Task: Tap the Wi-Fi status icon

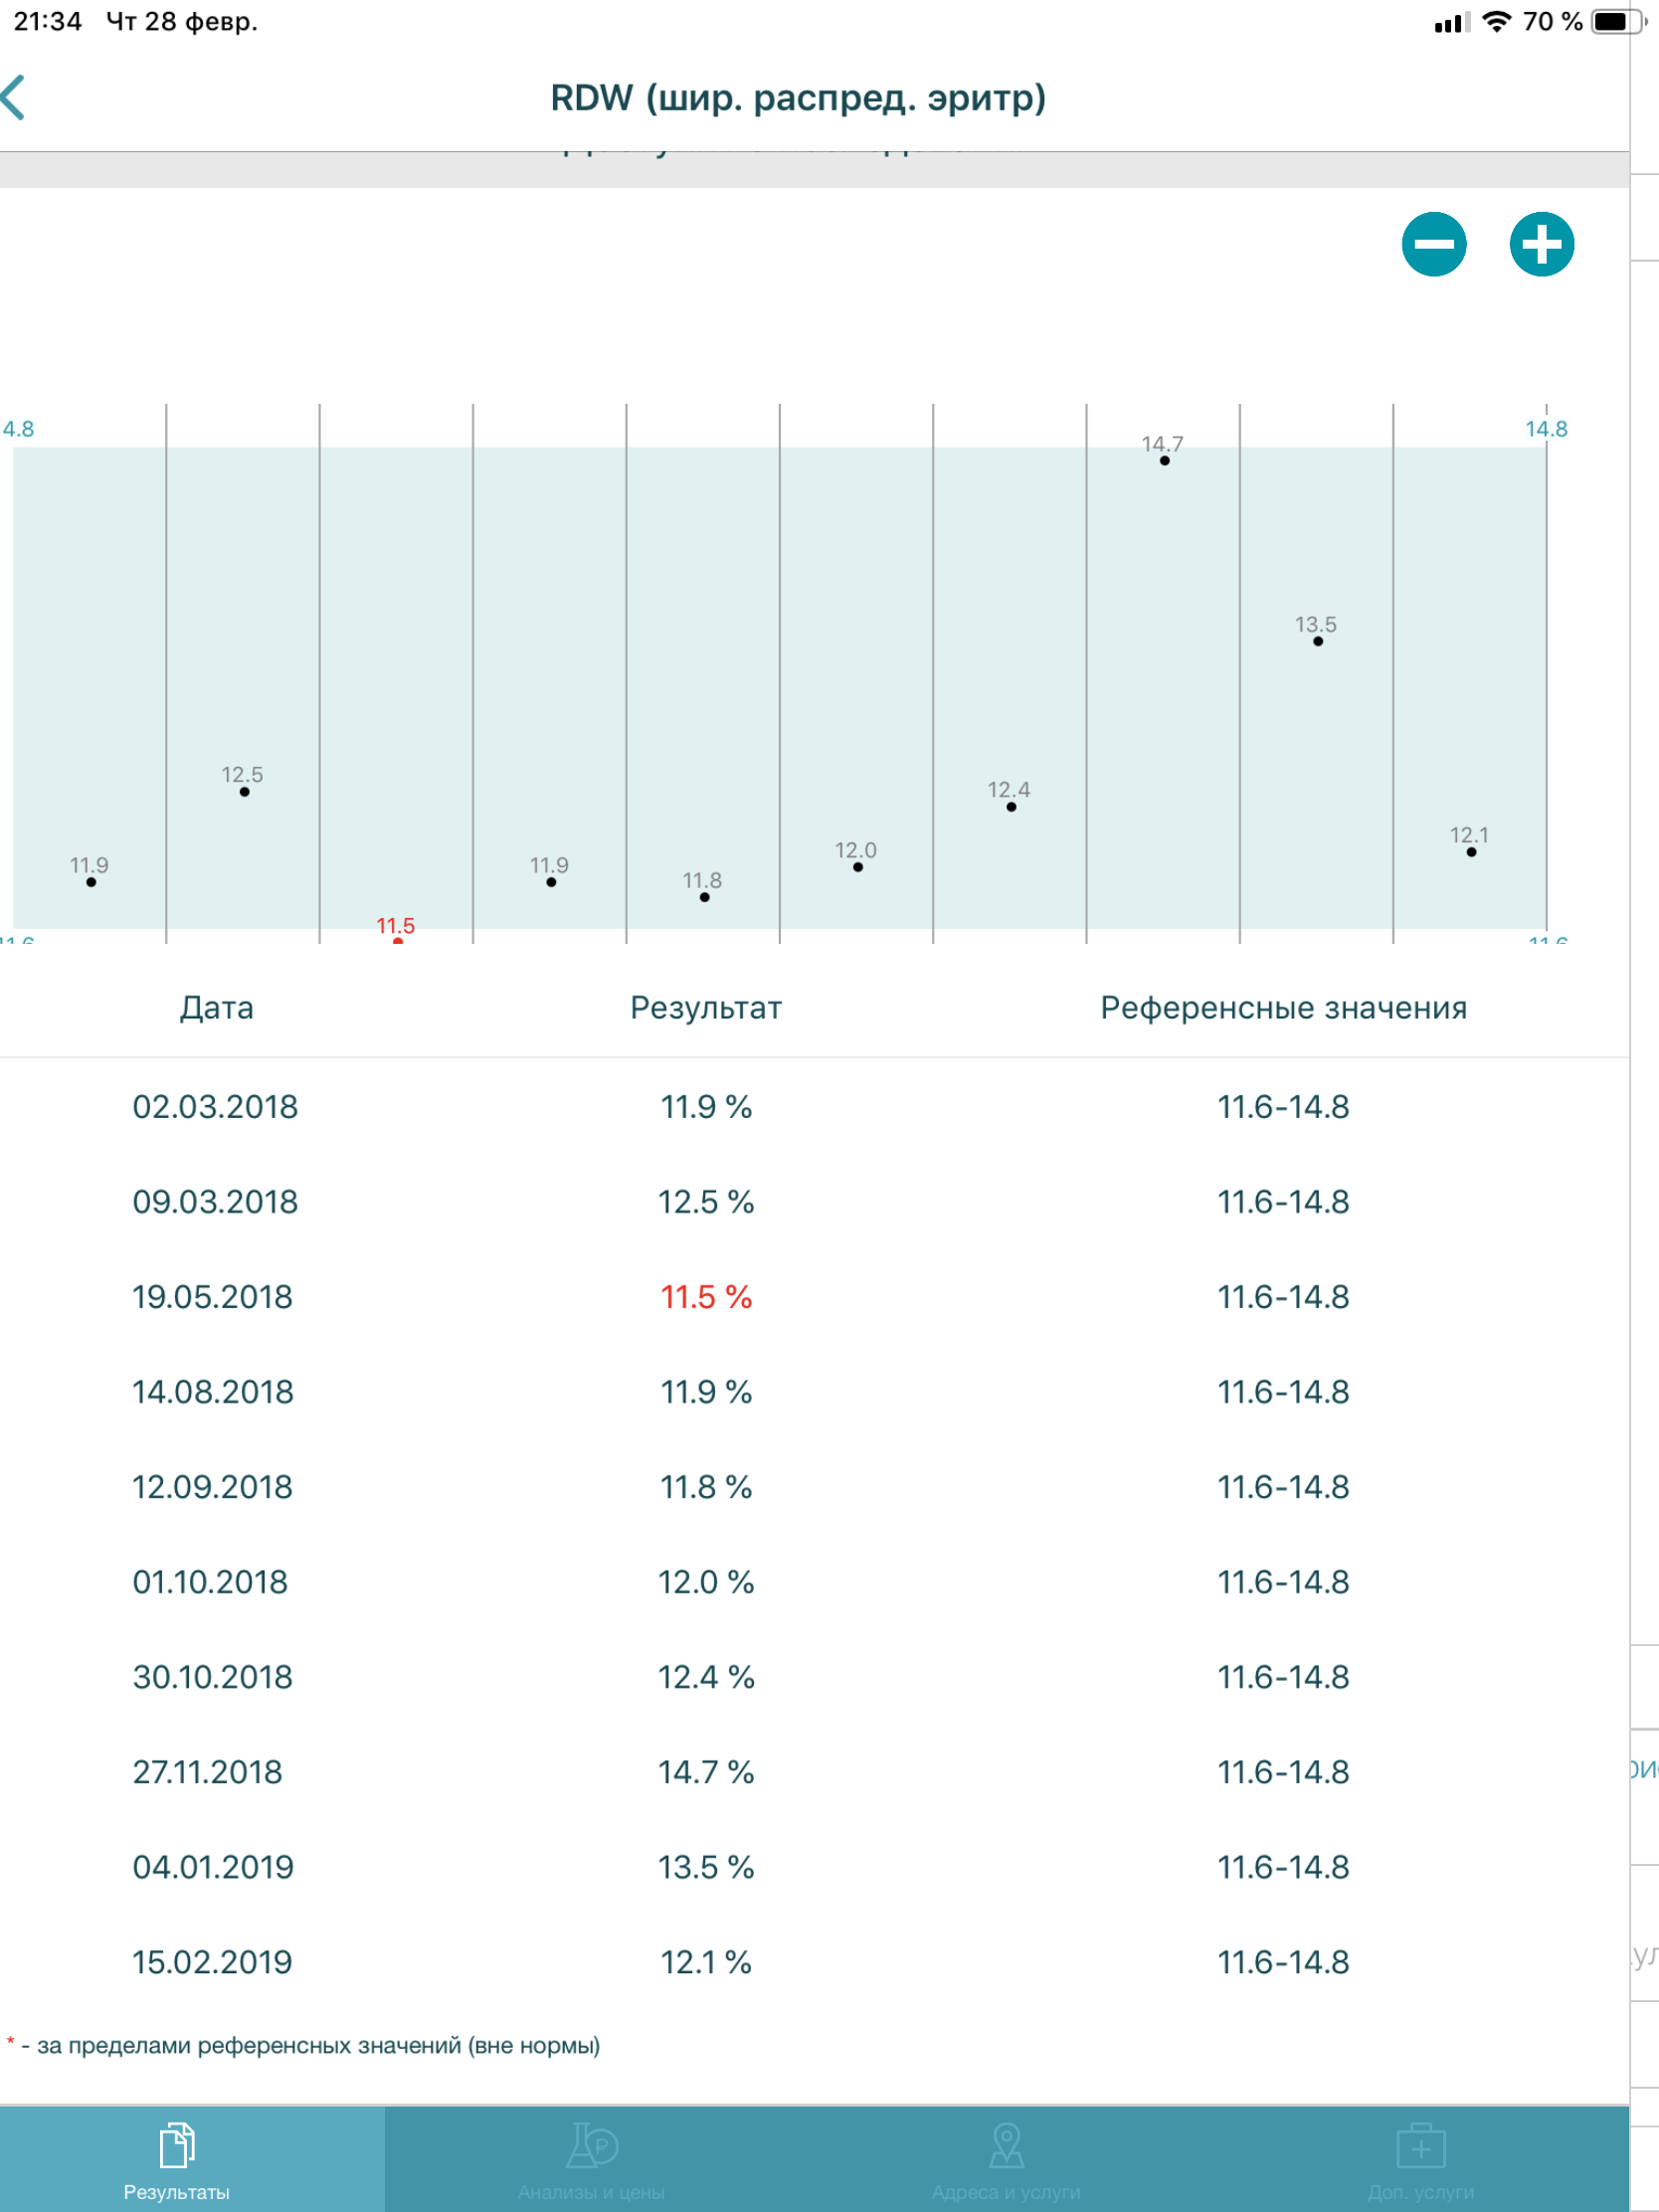Action: pyautogui.click(x=1496, y=22)
